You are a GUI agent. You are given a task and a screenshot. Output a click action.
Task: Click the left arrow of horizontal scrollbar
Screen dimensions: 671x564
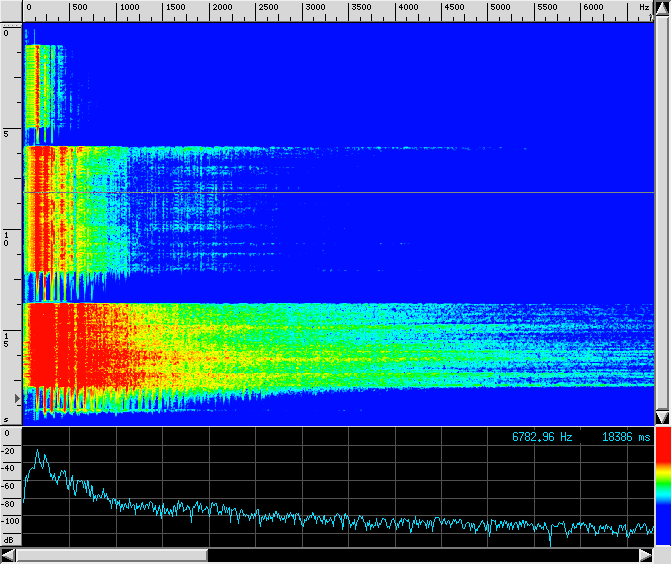[8, 555]
